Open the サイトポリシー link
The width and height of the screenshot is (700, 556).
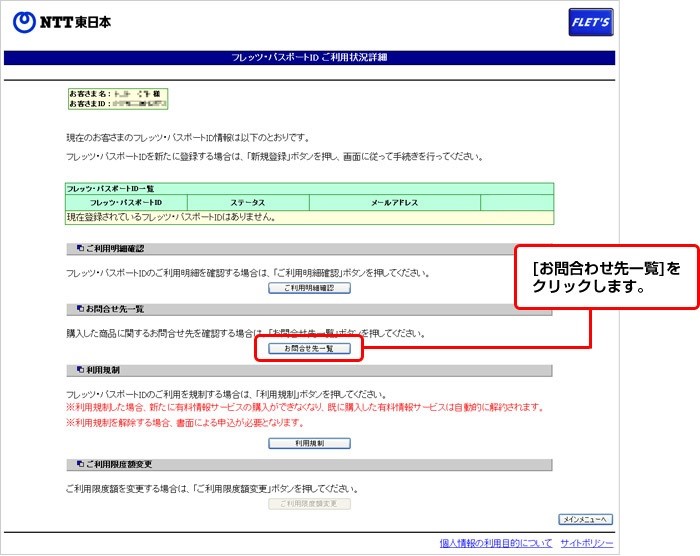coord(587,543)
